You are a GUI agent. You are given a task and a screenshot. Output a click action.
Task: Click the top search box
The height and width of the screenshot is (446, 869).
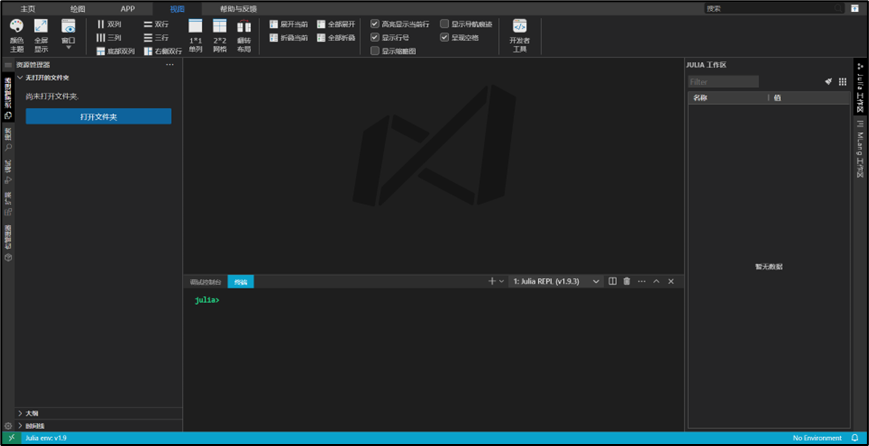tap(775, 8)
